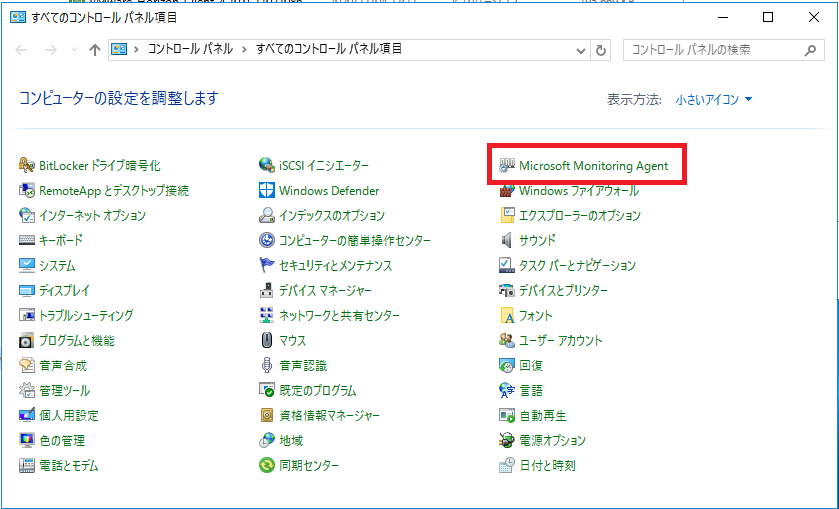This screenshot has height=509, width=839.
Task: Click the 言語 icon
Action: [506, 390]
